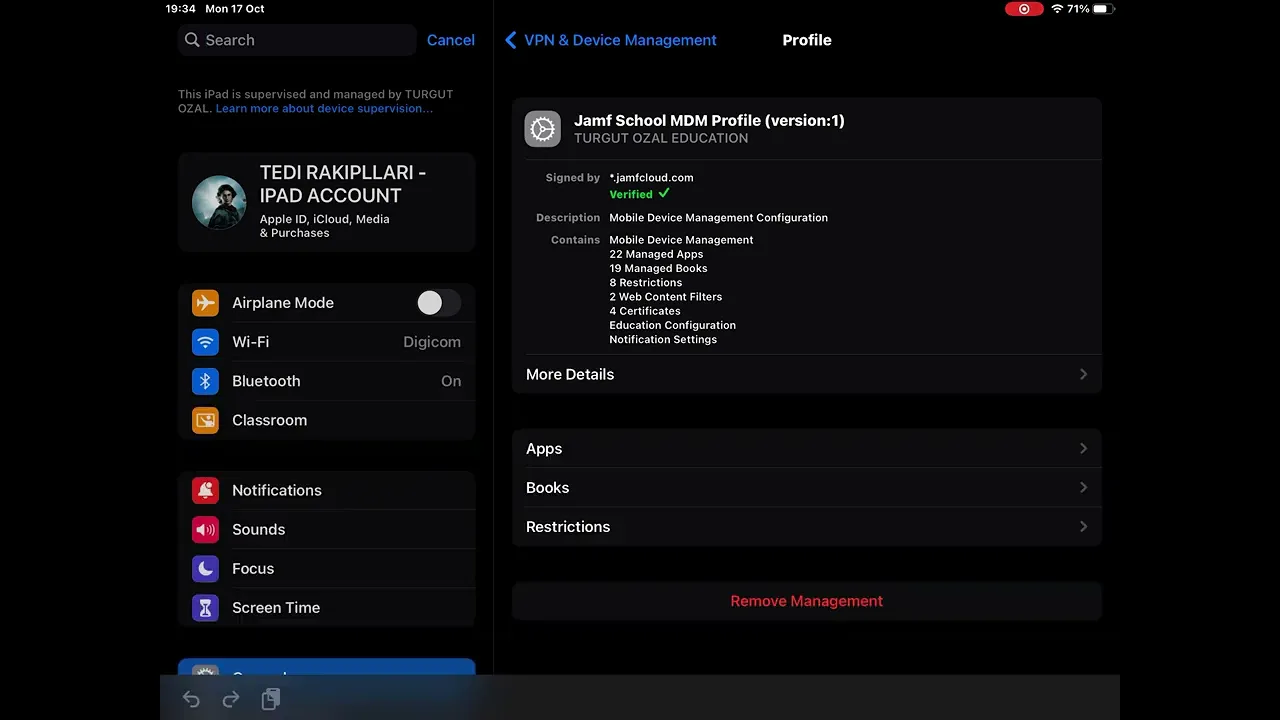Viewport: 1280px width, 720px height.
Task: Click the redo arrow in bottom toolbar
Action: point(231,700)
